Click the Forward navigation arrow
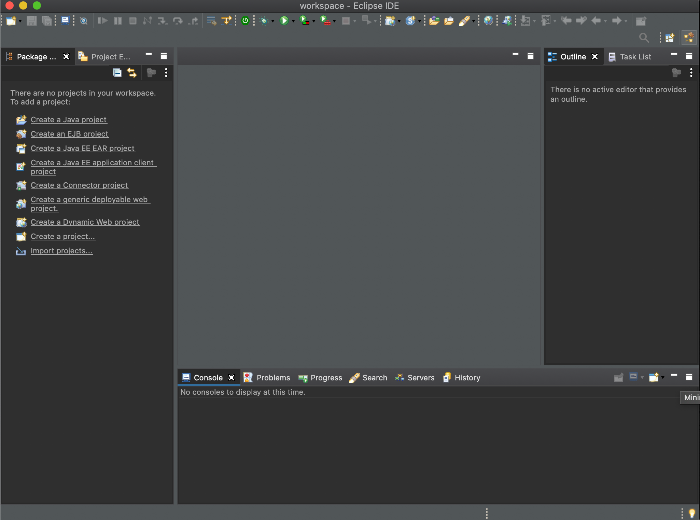700x520 pixels. (x=617, y=21)
